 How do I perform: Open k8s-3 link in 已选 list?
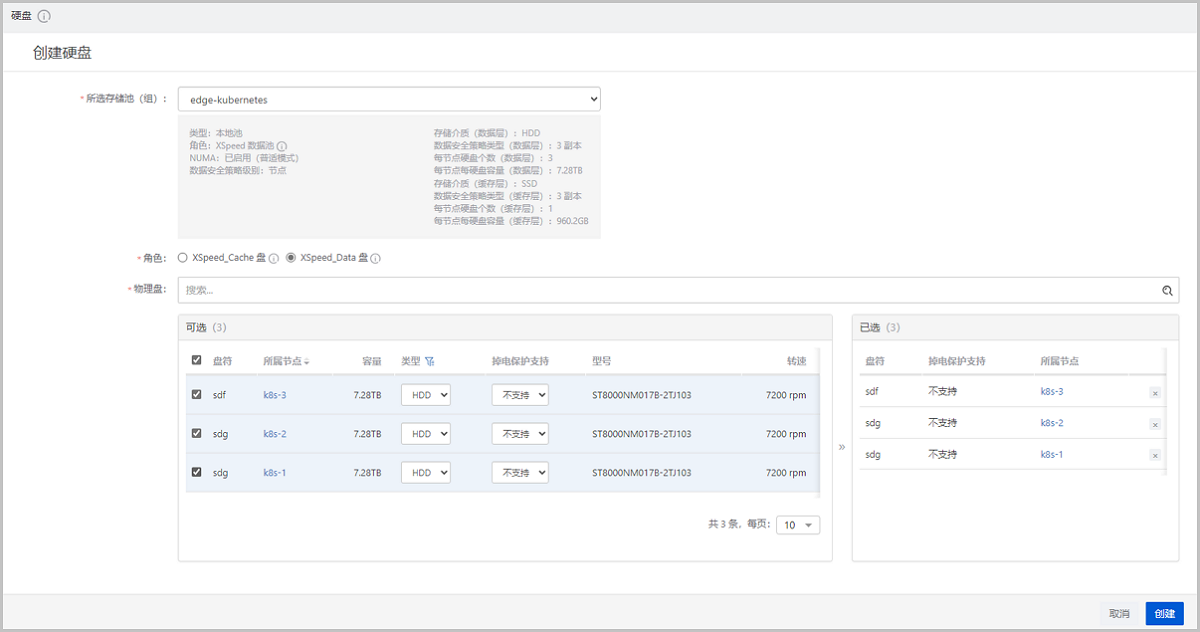1052,392
